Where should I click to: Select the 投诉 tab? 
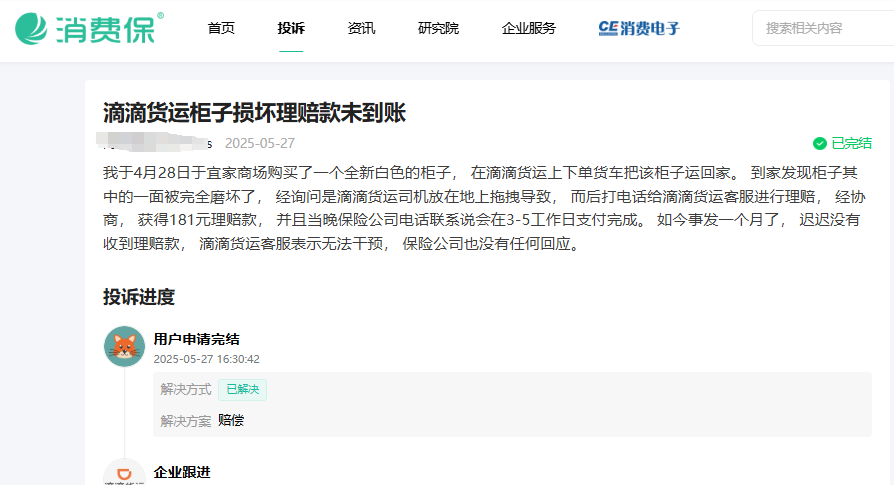pos(291,28)
